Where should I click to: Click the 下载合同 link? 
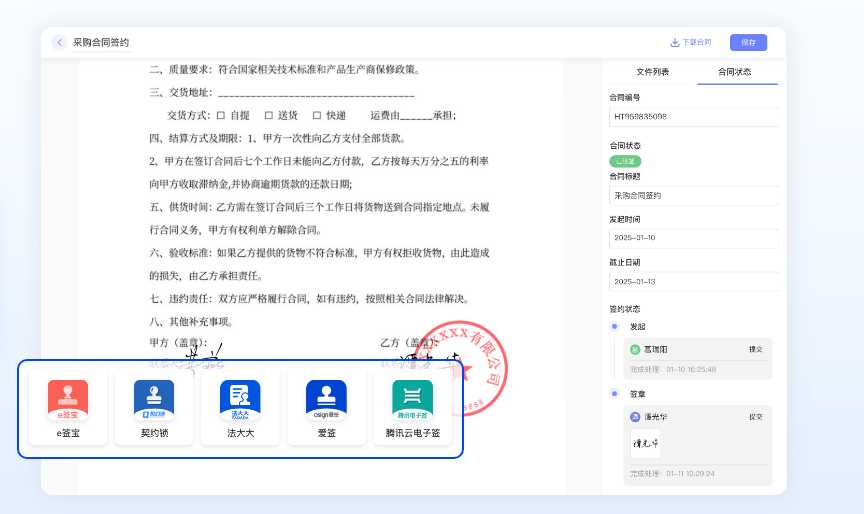tap(697, 43)
